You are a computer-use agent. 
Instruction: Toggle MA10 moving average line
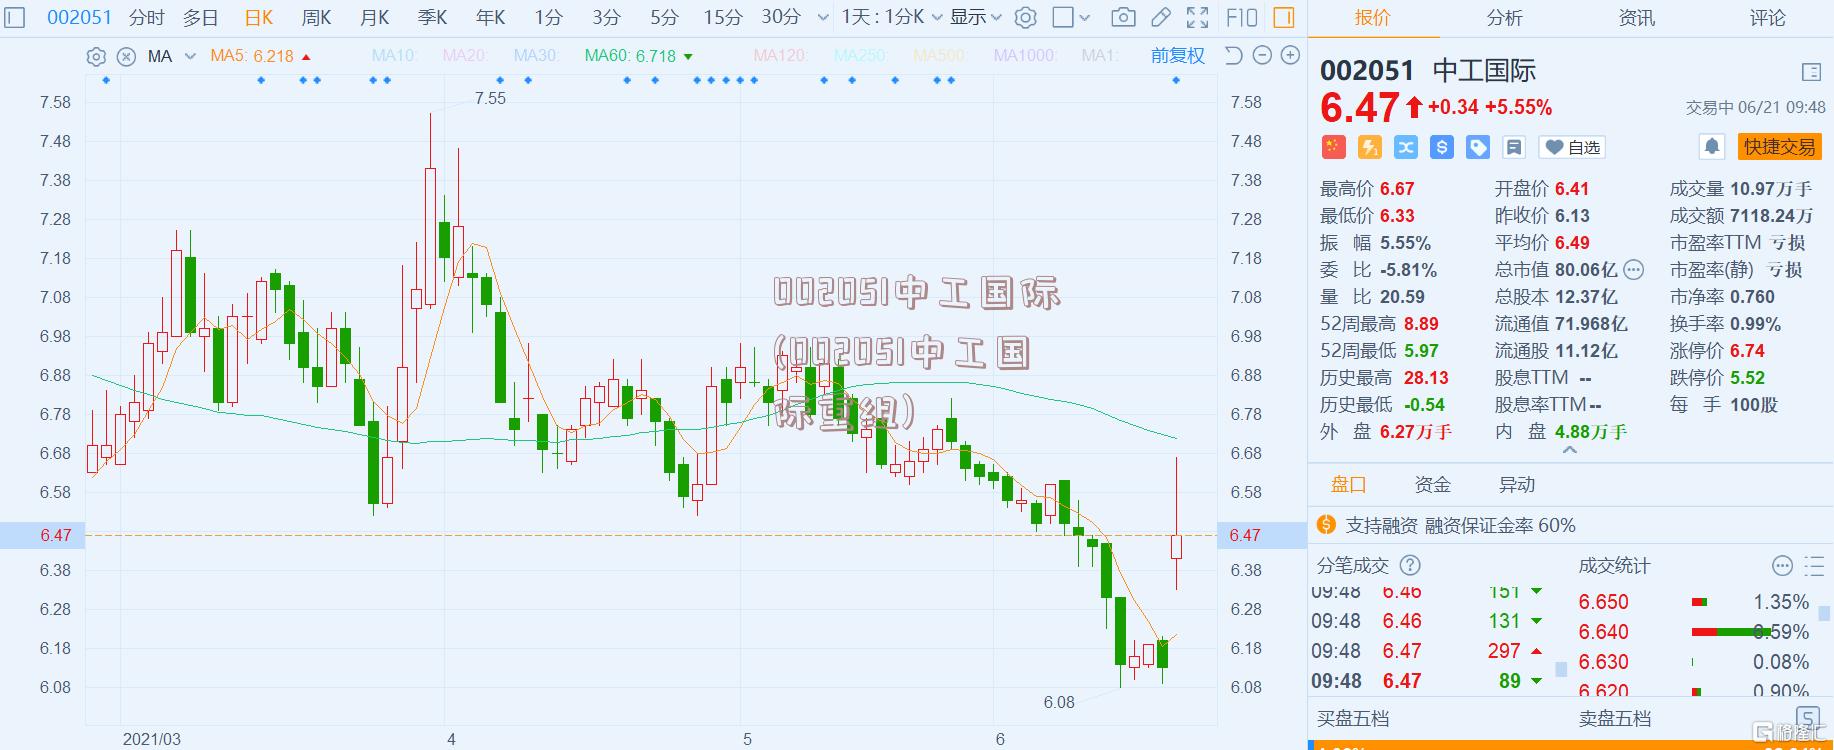[395, 56]
